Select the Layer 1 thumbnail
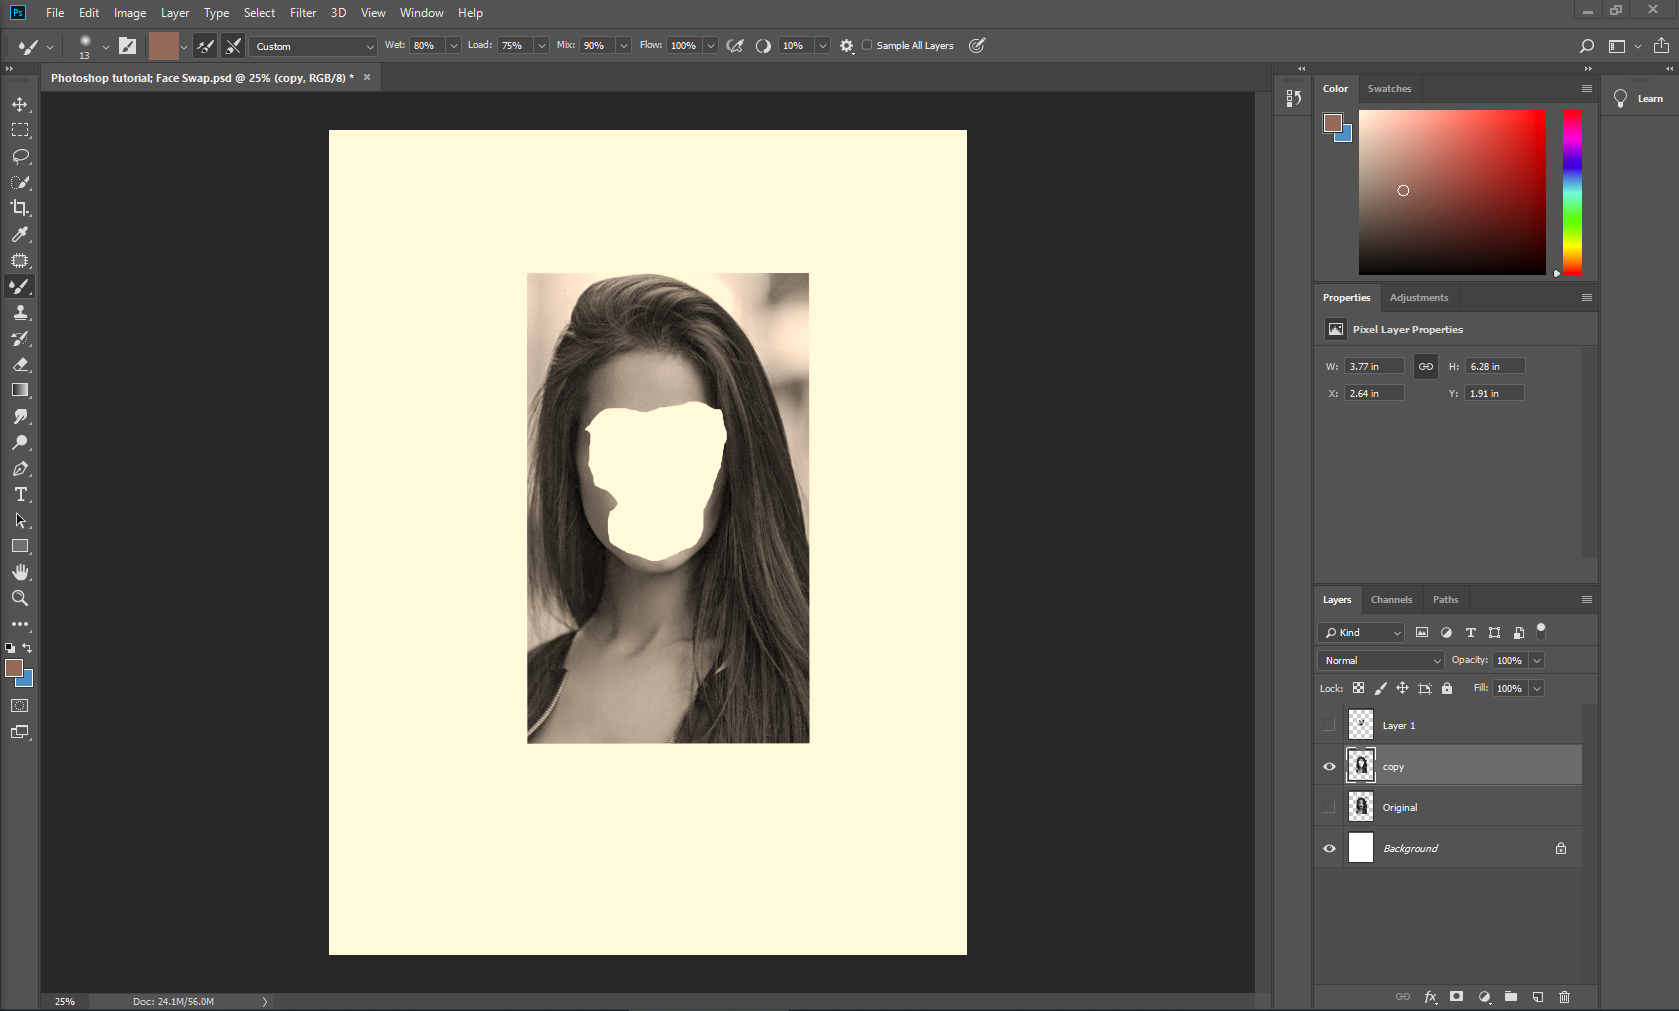 click(1361, 724)
